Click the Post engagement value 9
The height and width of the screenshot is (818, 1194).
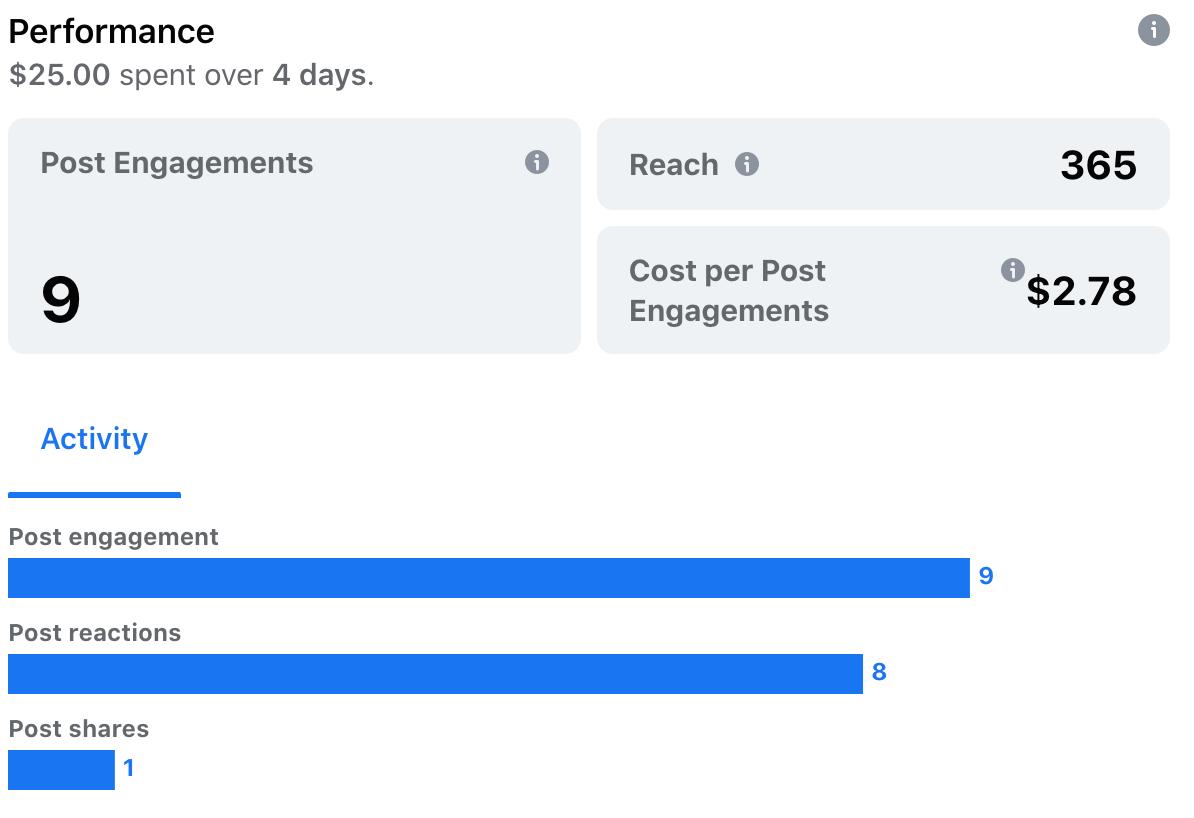pos(986,576)
